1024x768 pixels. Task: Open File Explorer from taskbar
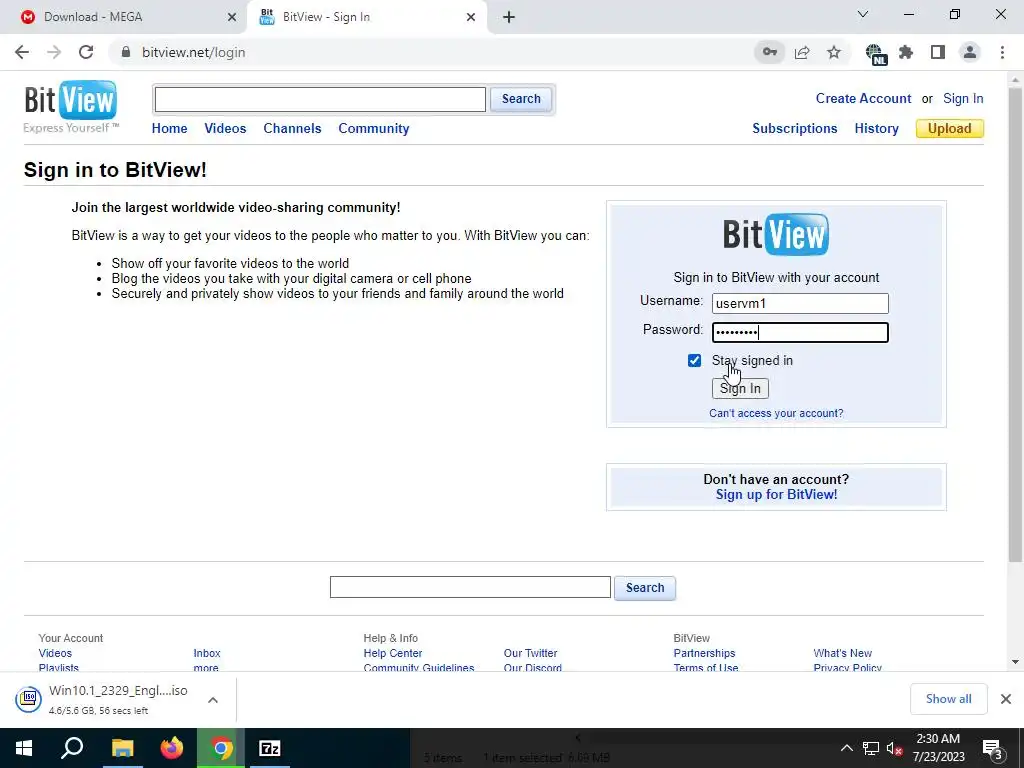(122, 748)
